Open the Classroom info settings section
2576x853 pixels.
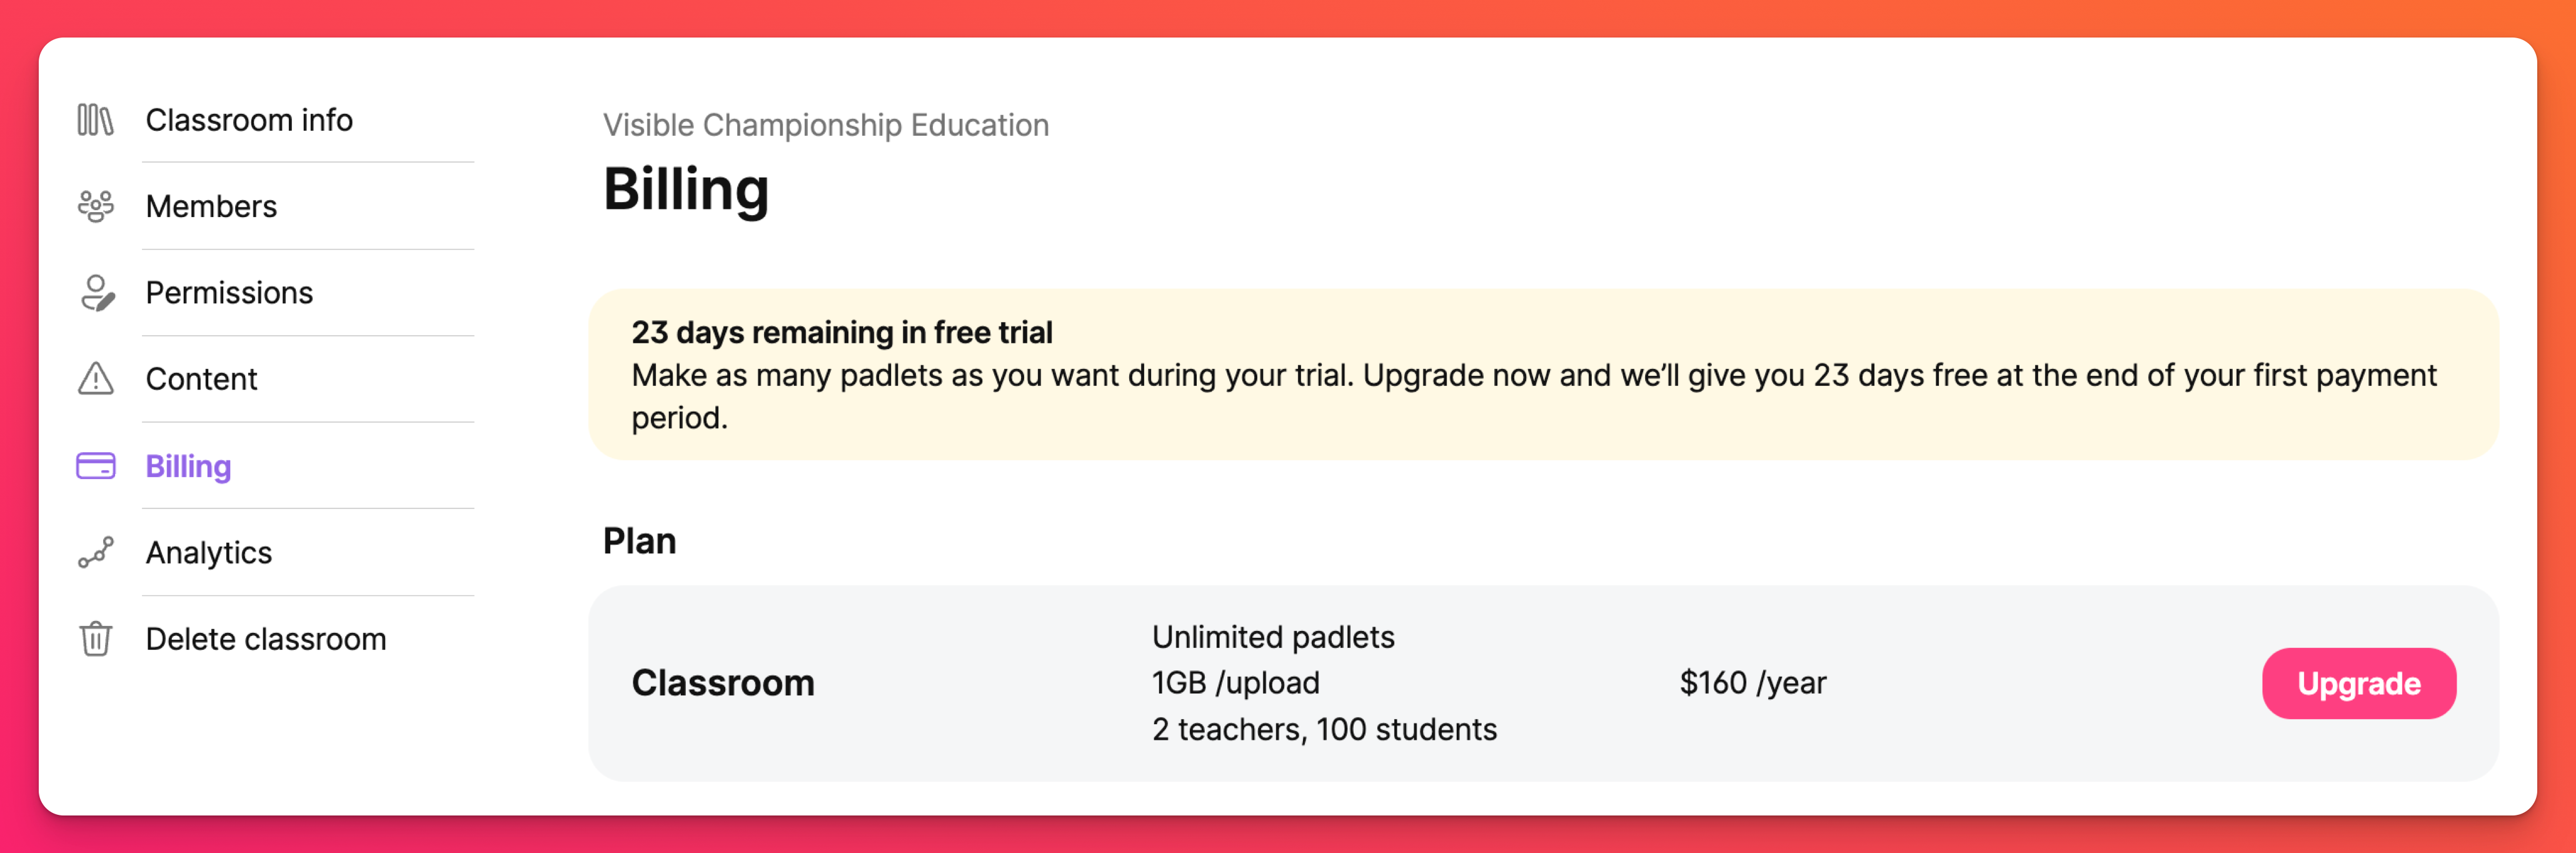249,120
